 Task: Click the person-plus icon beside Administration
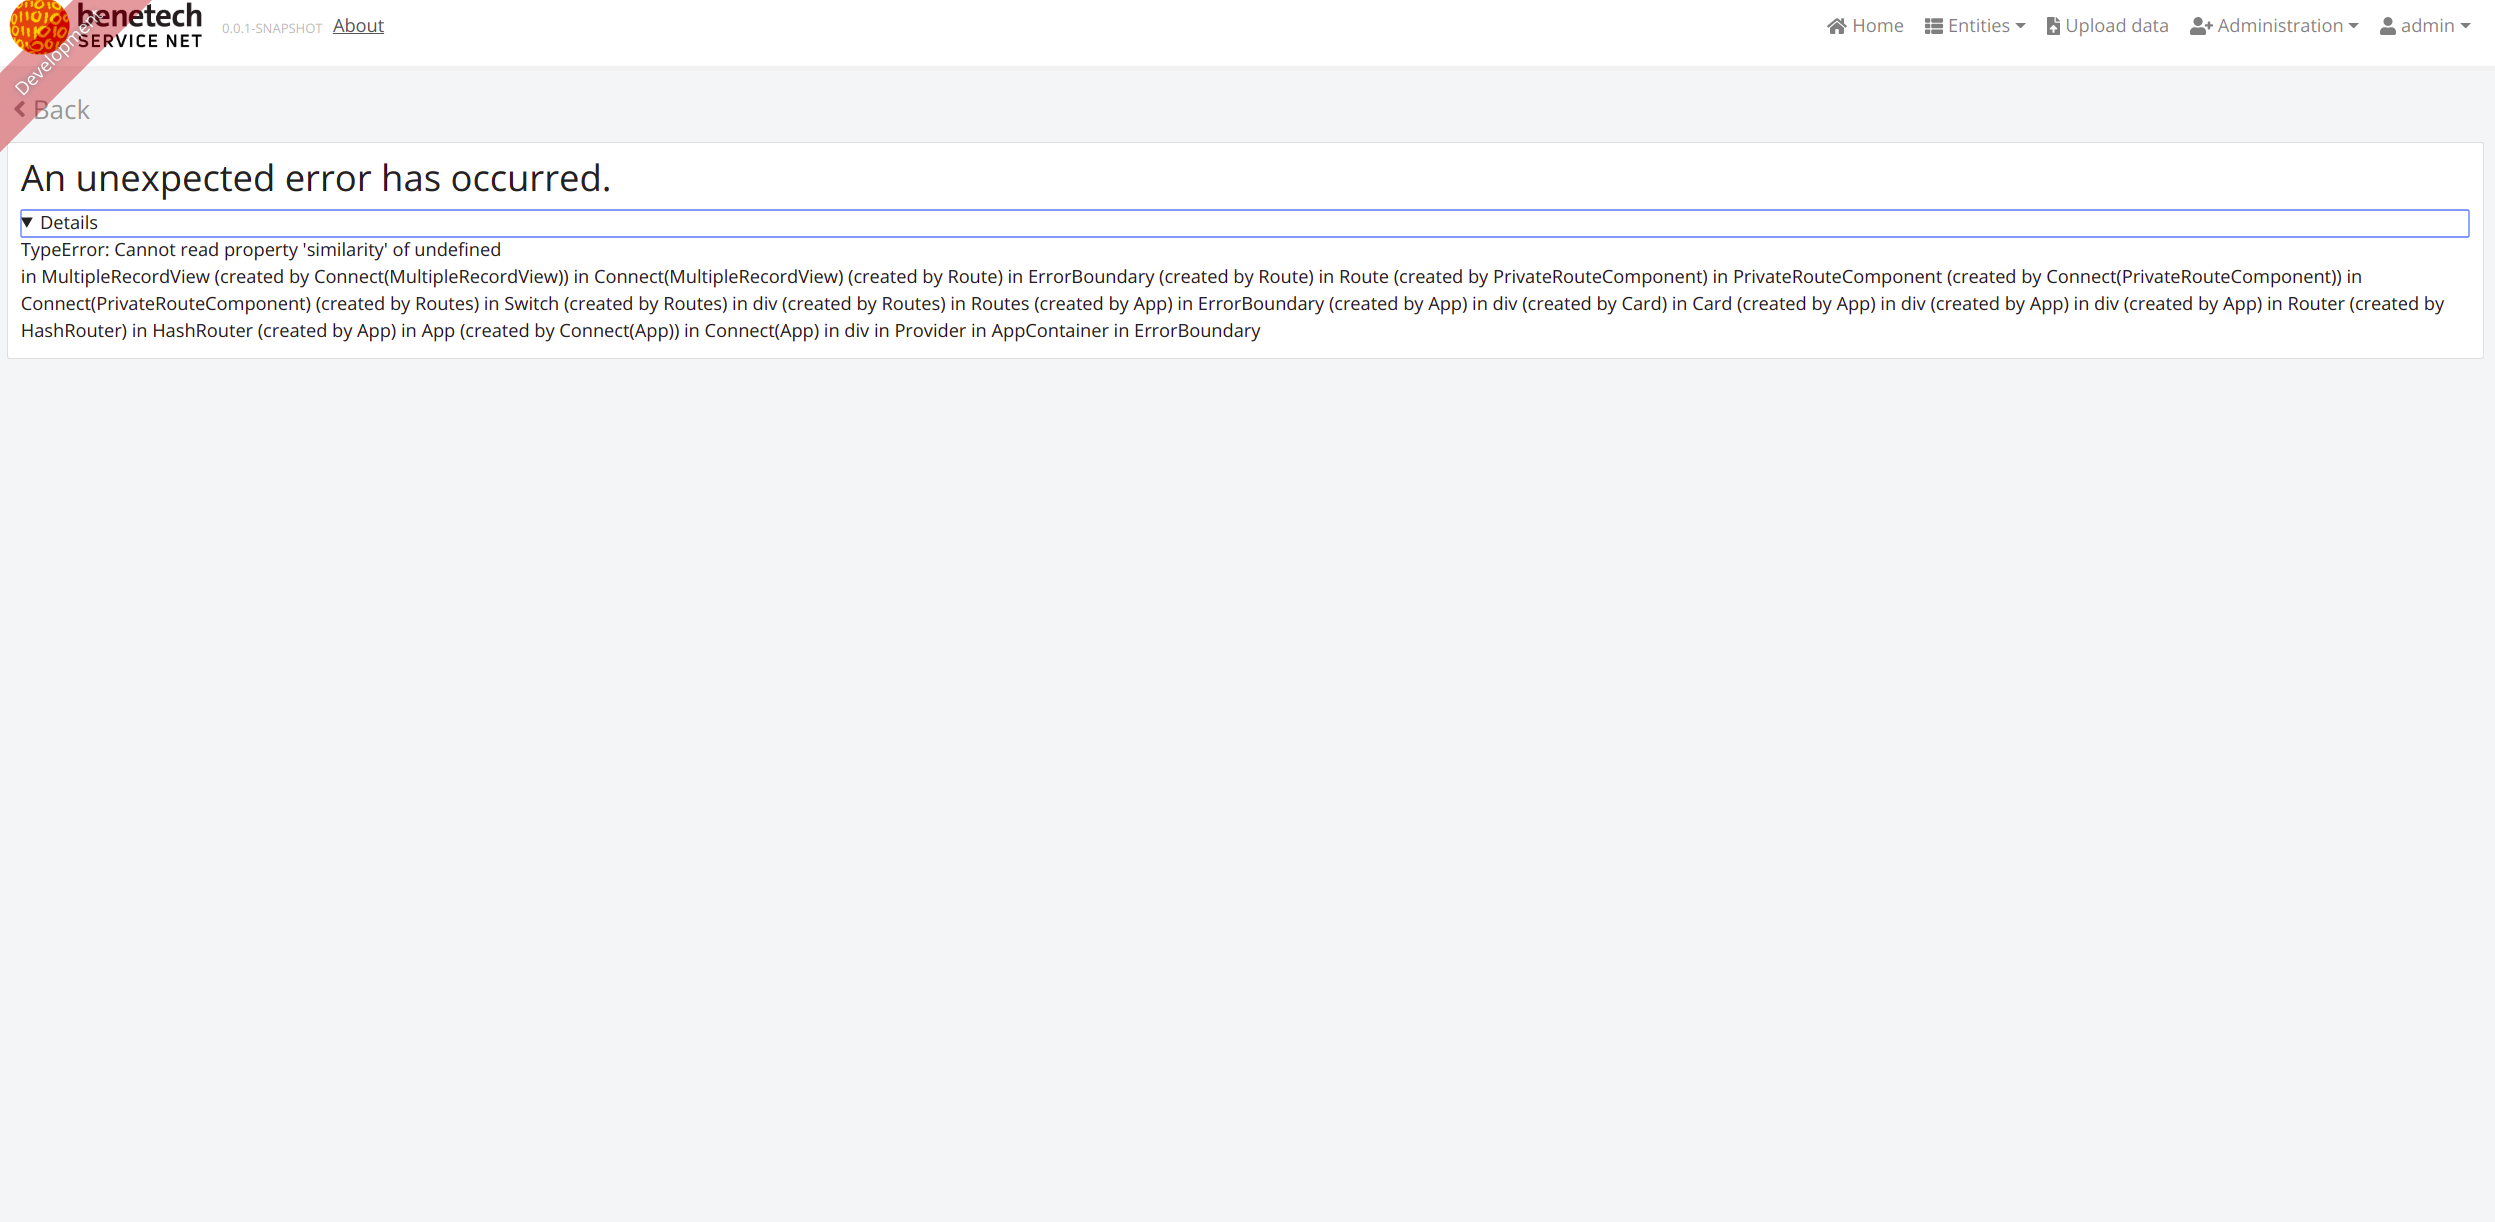(2198, 25)
